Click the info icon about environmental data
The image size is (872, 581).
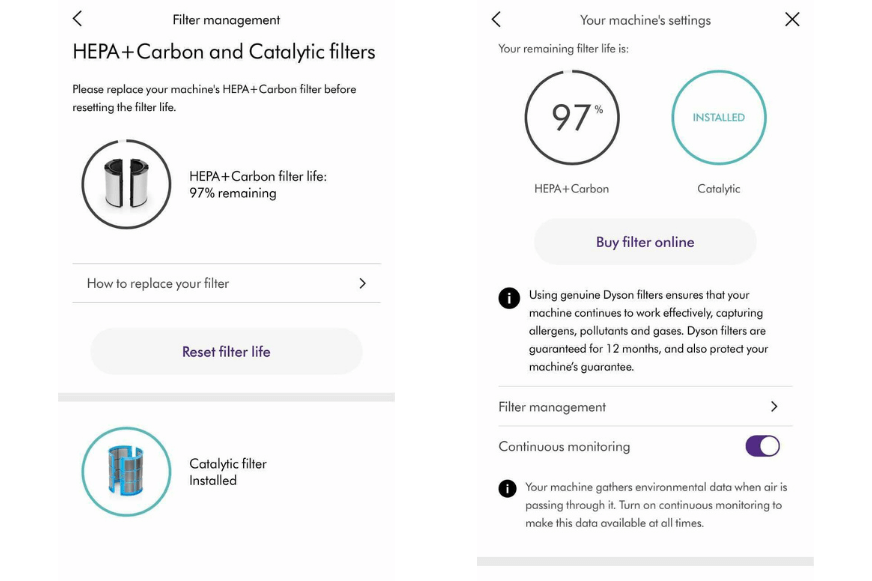pos(509,487)
